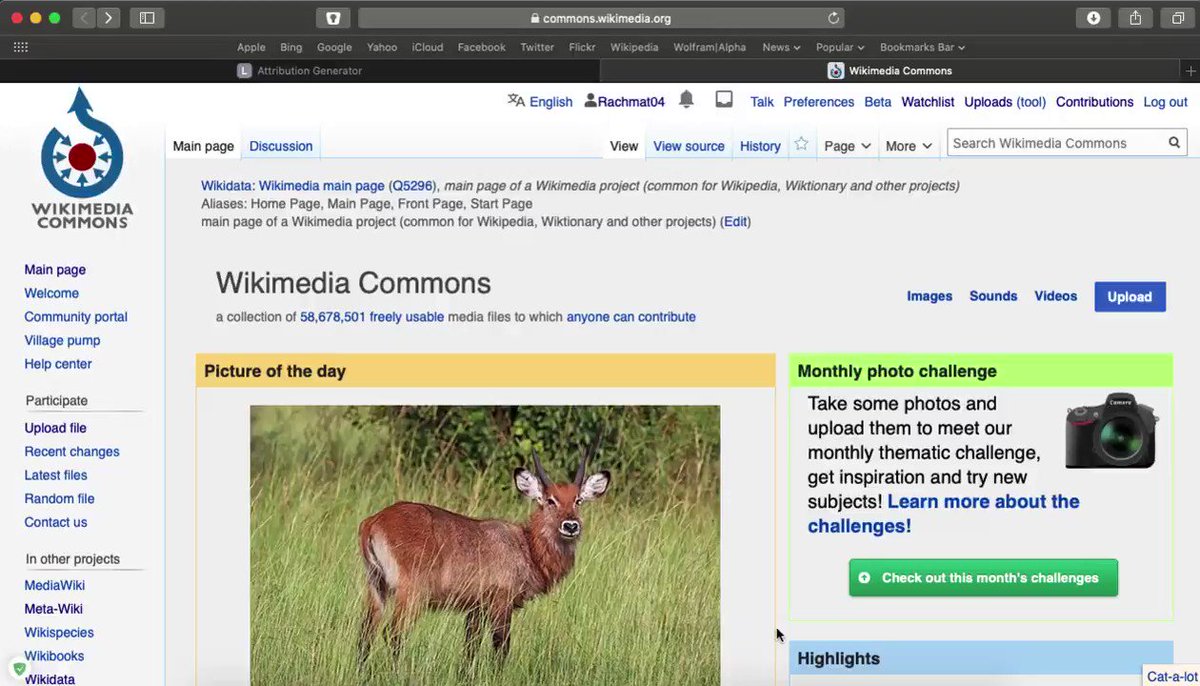Screen dimensions: 1200x686
Task: Open the green shield icon in corner
Action: click(x=18, y=667)
